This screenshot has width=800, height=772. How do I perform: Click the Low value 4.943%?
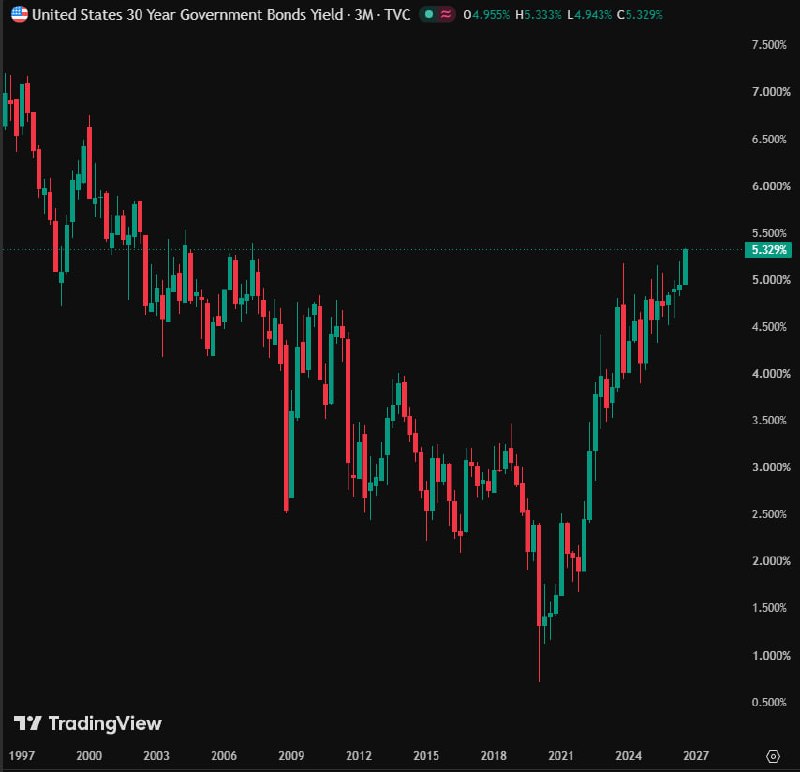592,15
